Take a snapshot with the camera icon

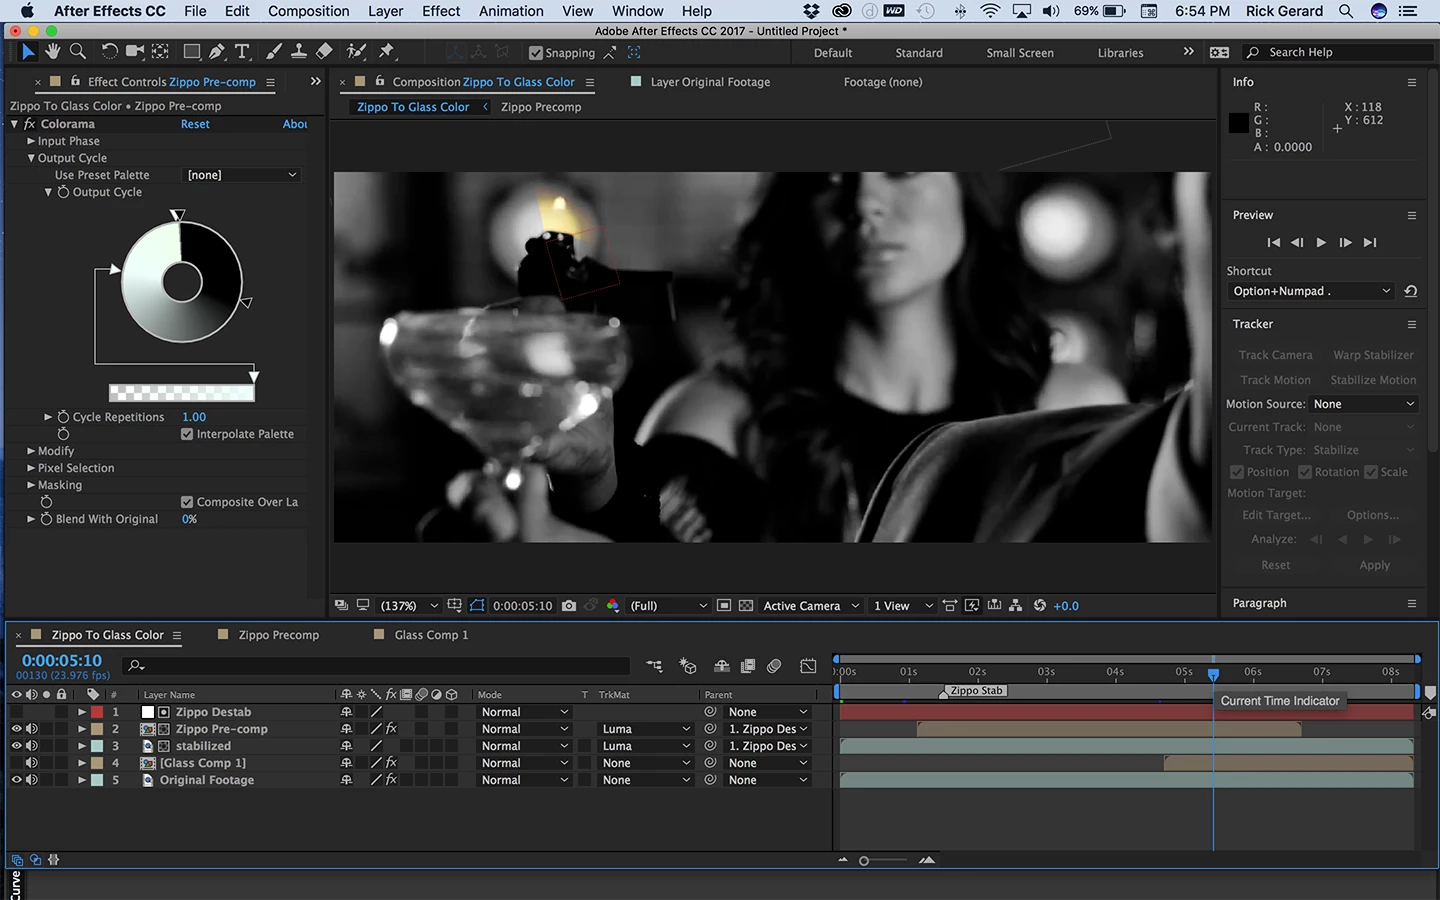click(x=569, y=606)
